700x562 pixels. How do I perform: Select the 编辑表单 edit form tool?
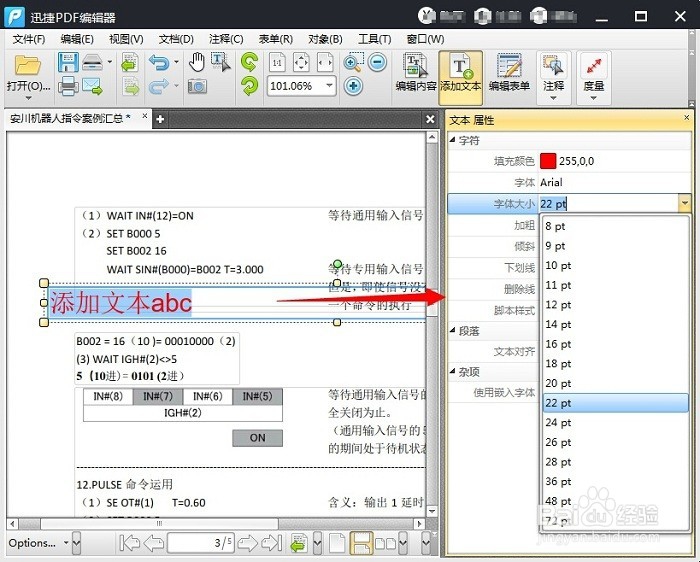point(509,72)
